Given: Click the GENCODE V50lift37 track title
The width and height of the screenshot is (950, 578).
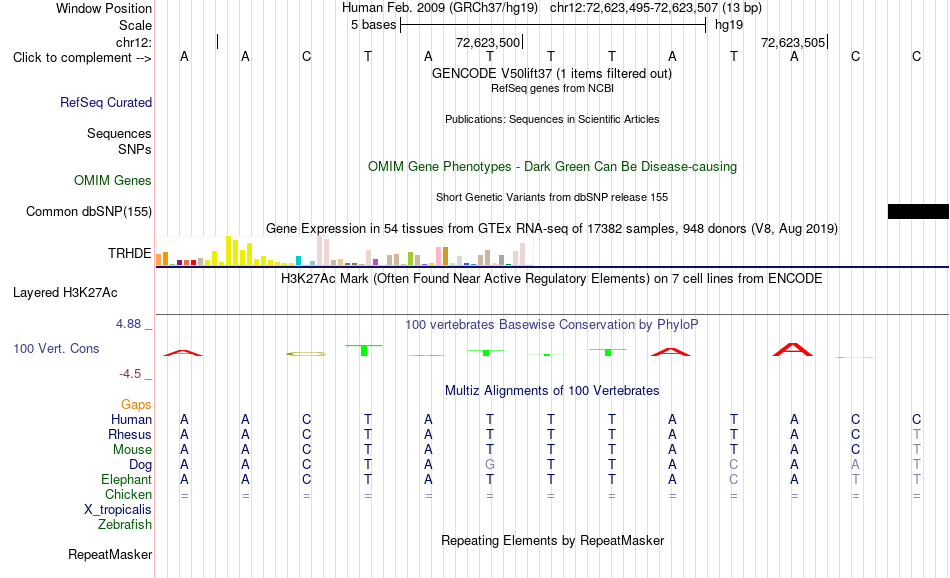Looking at the screenshot, I should (552, 73).
